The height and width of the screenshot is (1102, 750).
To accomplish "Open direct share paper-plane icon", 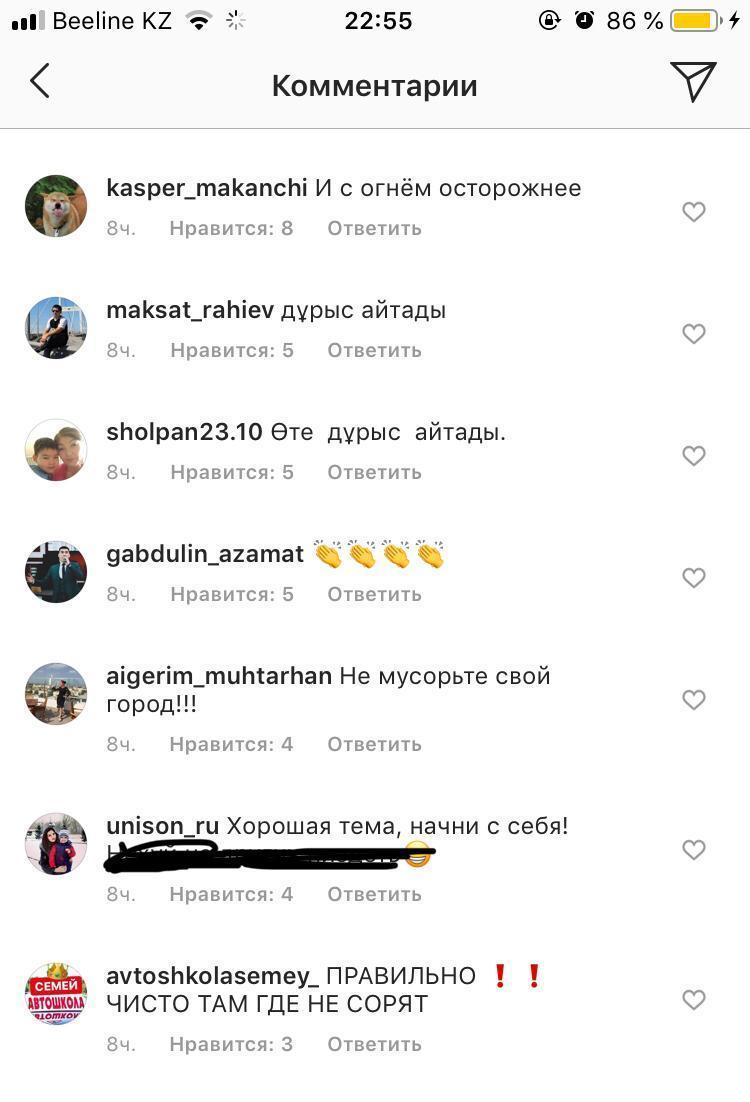I will point(693,82).
